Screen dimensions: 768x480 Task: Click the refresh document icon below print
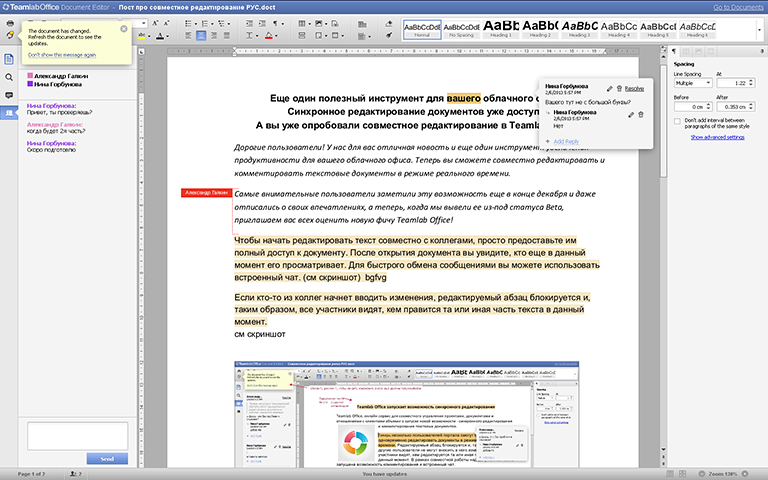[x=10, y=35]
